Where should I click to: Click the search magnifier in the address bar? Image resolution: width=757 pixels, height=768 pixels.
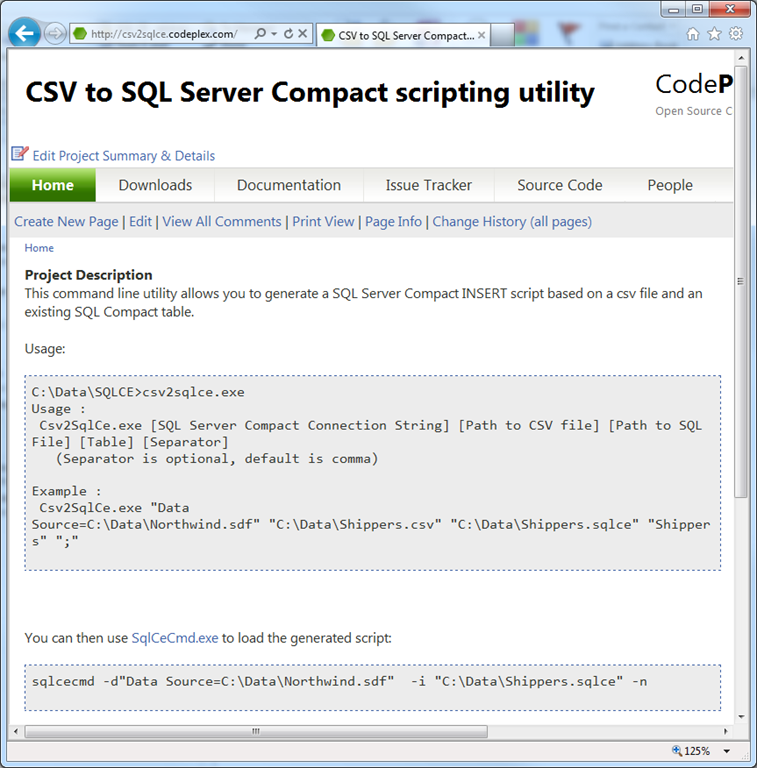pos(260,33)
